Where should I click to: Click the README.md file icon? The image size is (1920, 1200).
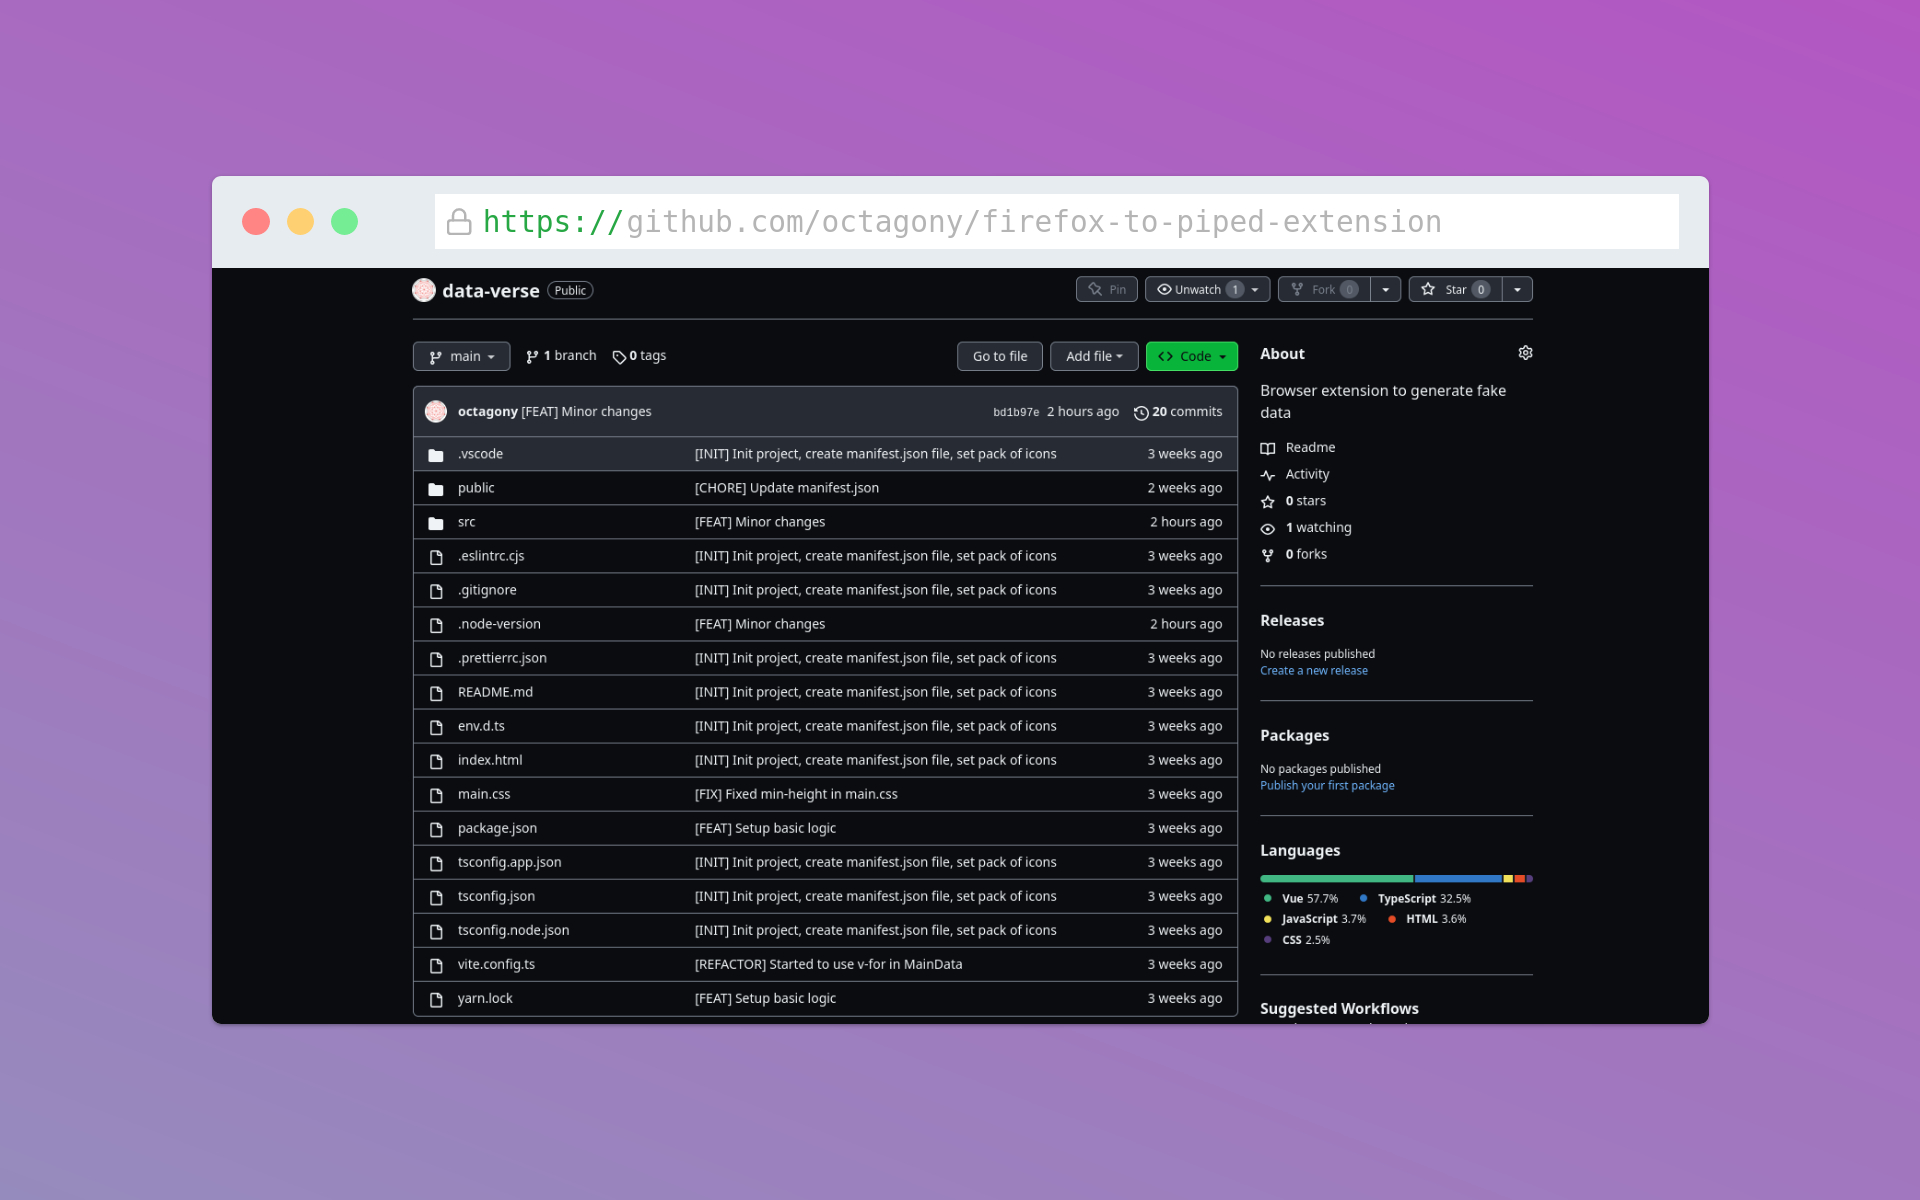coord(436,693)
